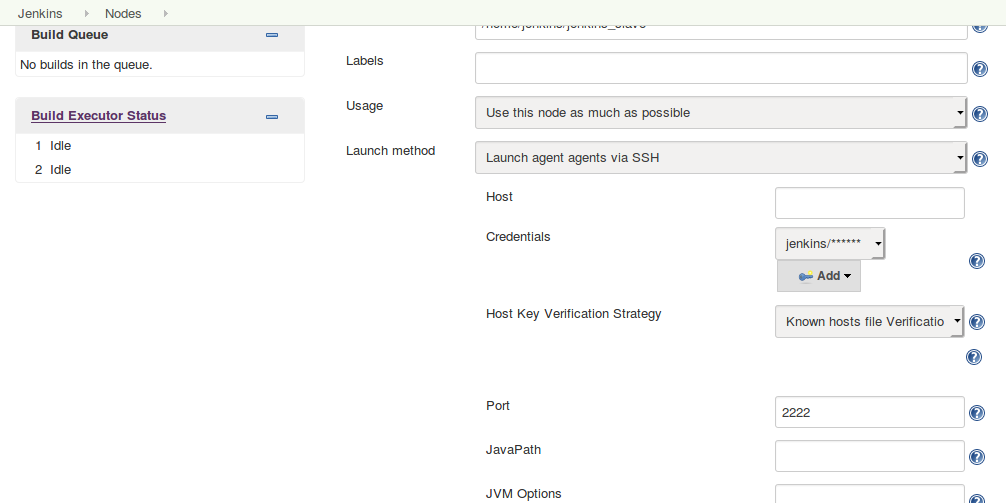Open help for Host Key Verification Strategy dropdown

976,321
